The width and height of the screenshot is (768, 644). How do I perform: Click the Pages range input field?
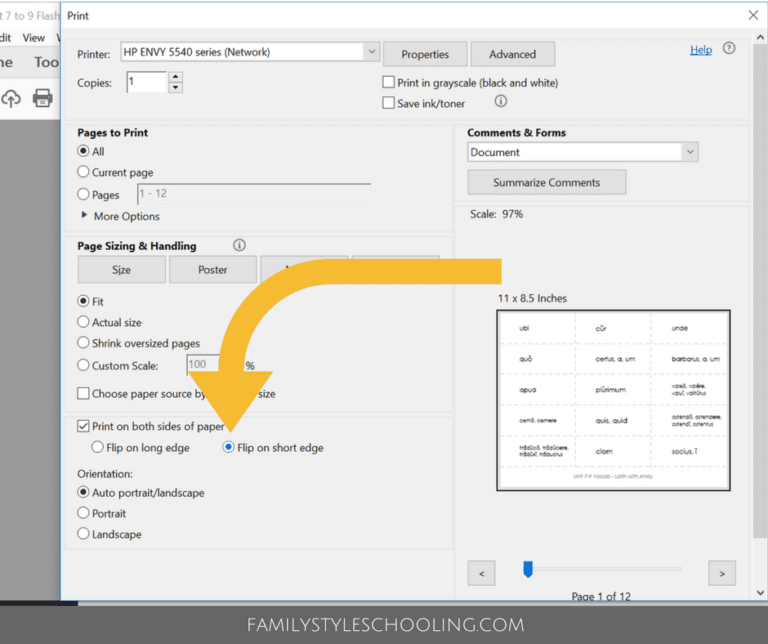[252, 195]
